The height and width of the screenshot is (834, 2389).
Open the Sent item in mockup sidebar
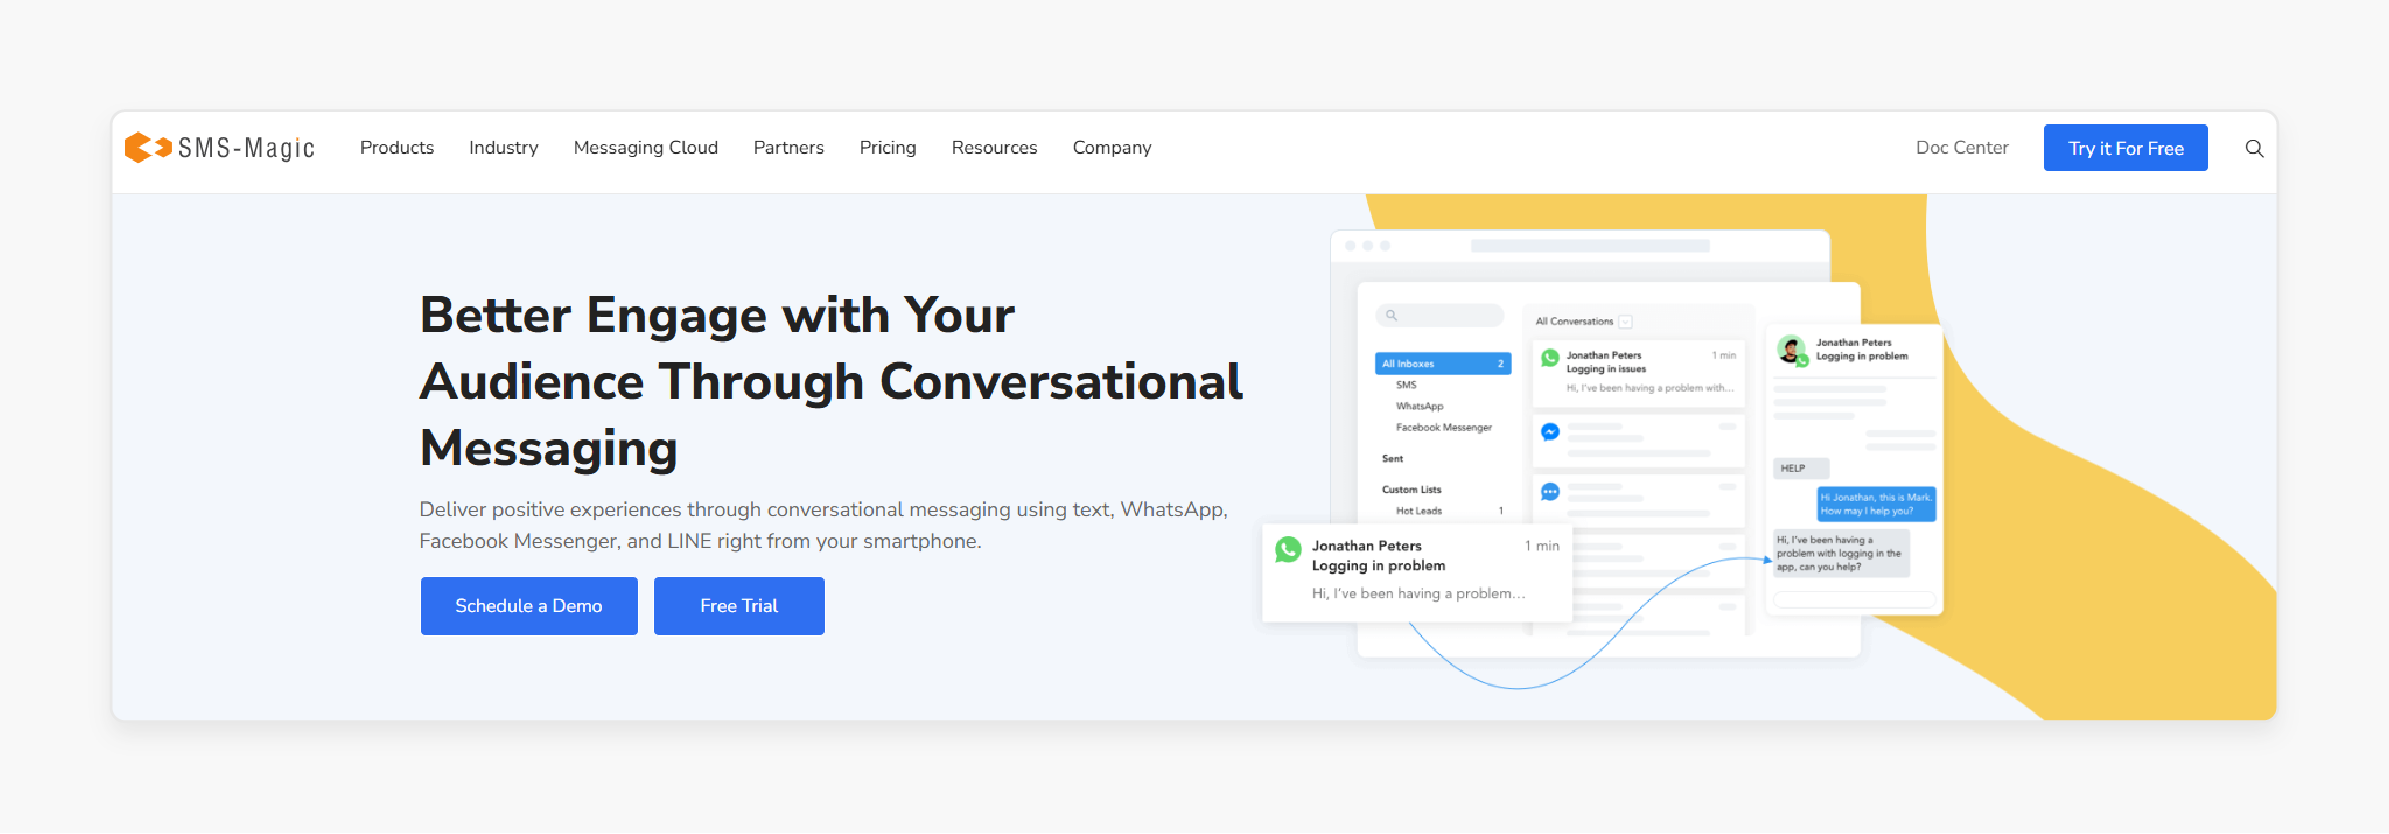pos(1392,459)
